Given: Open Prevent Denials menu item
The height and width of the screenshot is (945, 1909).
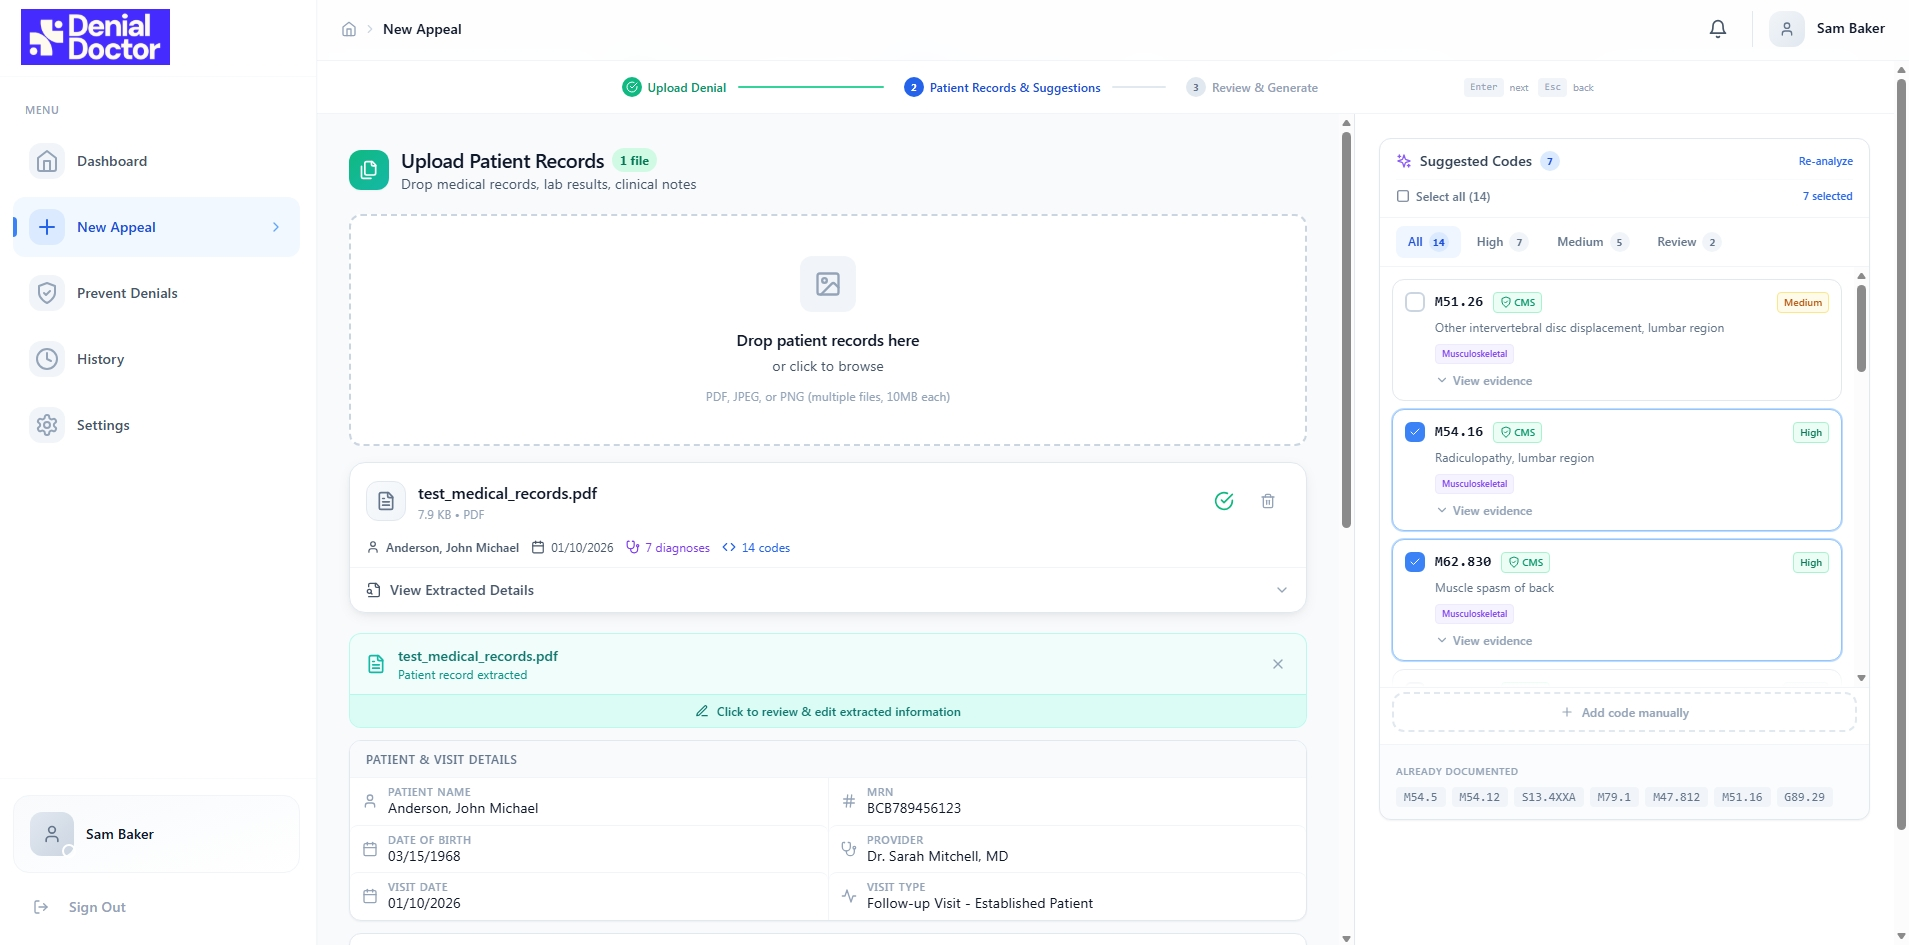Looking at the screenshot, I should [156, 293].
